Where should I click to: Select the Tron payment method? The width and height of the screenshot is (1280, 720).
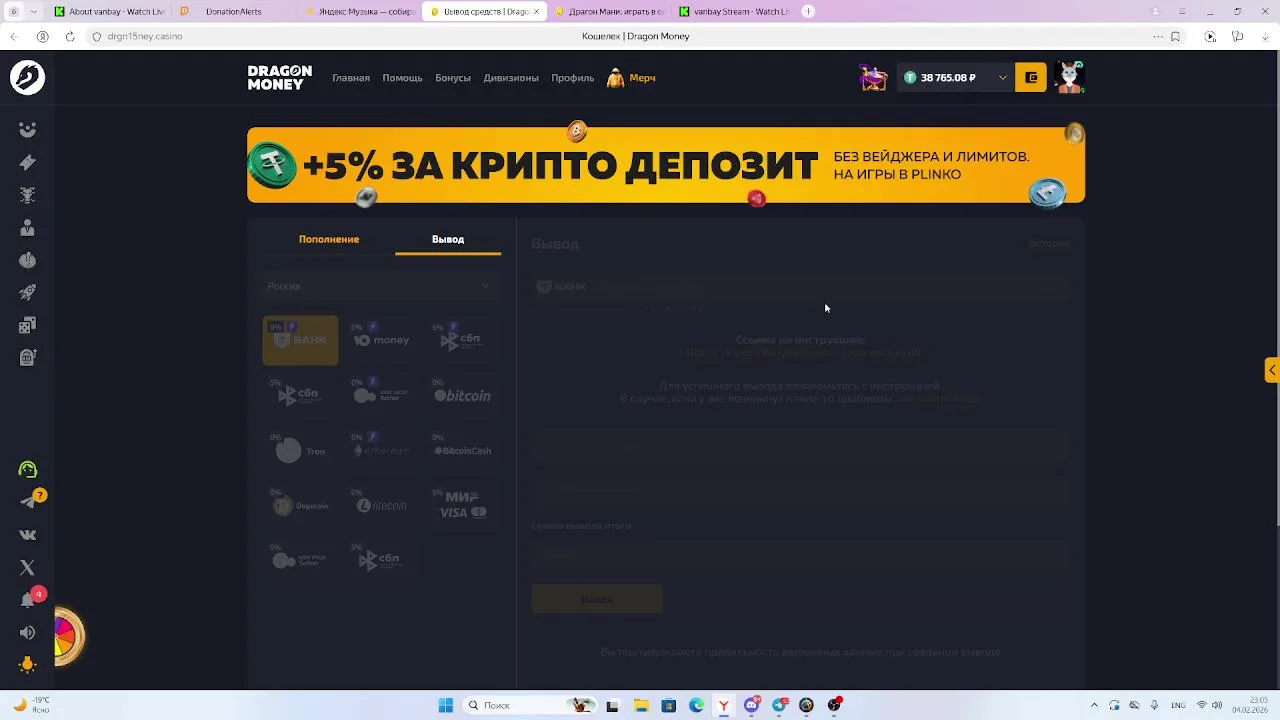click(x=300, y=451)
